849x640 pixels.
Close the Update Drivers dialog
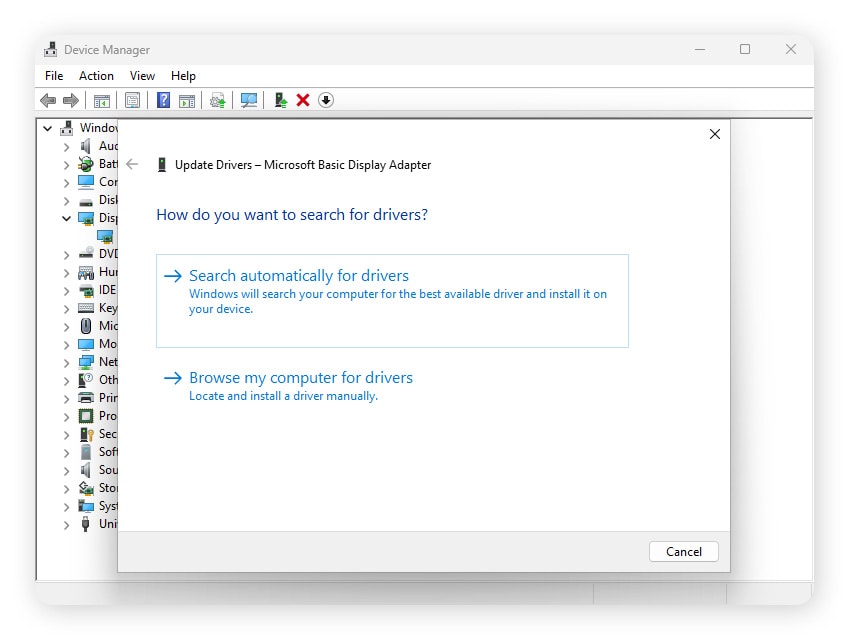[715, 134]
